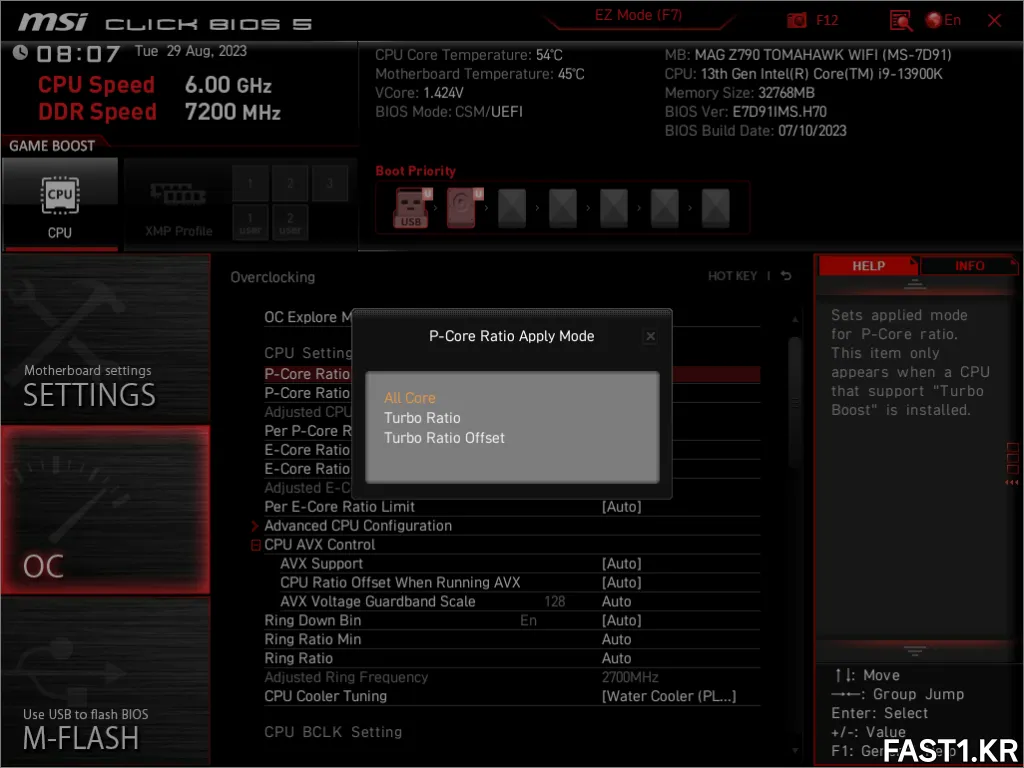Enable XMP profile 3
The width and height of the screenshot is (1024, 768).
(x=330, y=184)
